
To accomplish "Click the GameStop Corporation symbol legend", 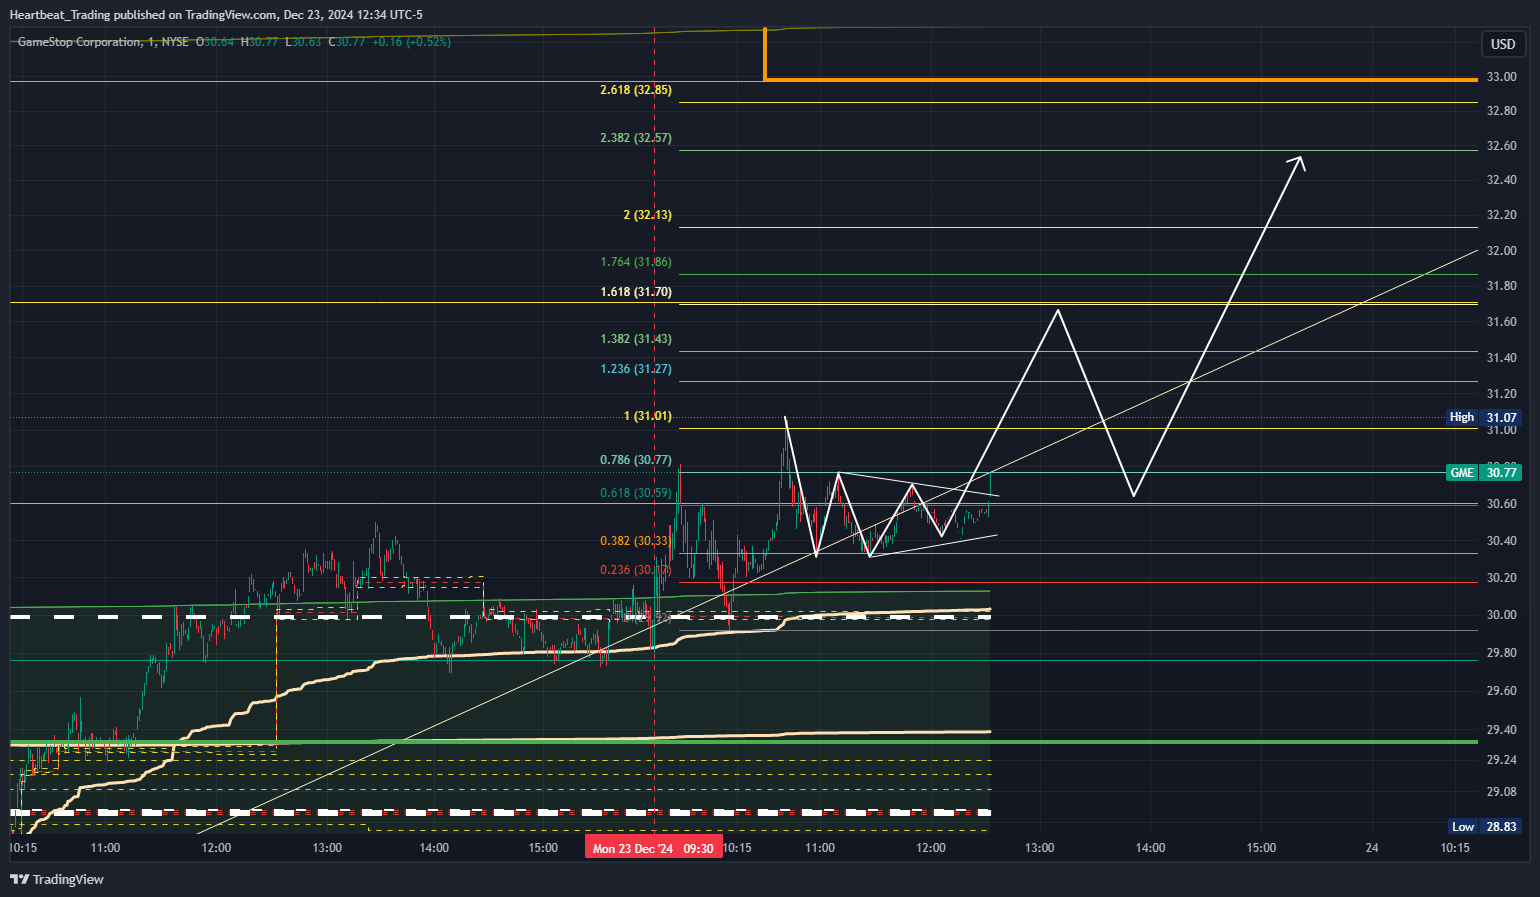I will pyautogui.click(x=103, y=42).
